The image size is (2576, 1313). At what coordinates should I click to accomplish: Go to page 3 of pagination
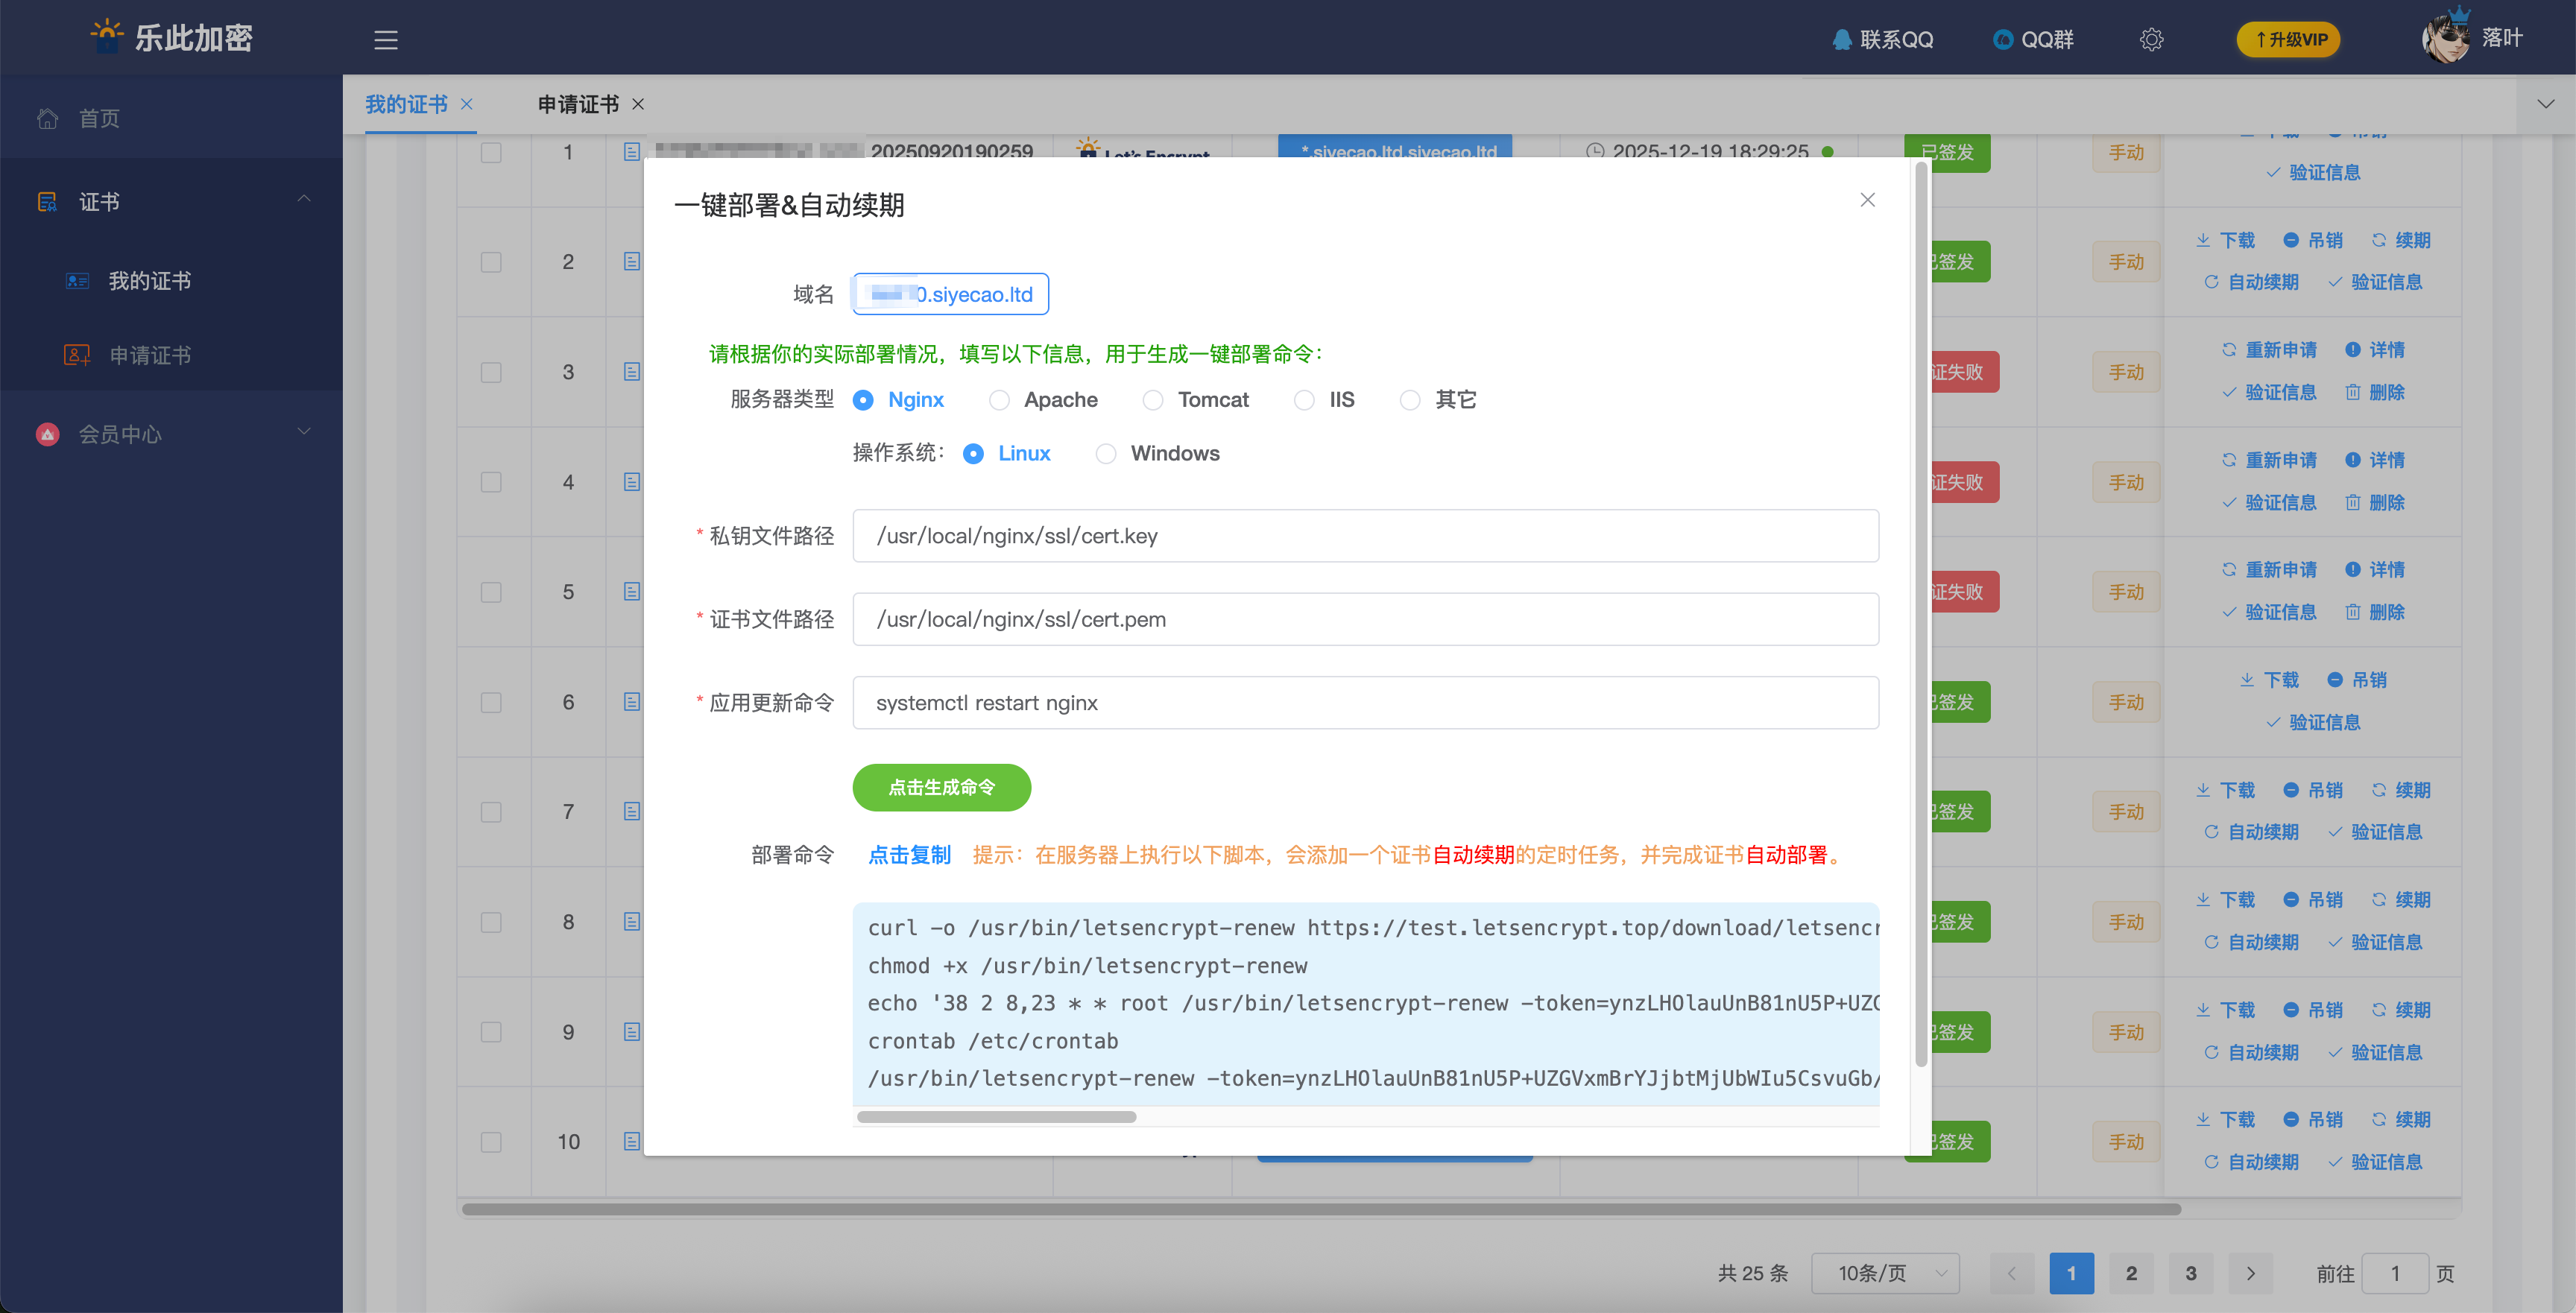tap(2191, 1273)
